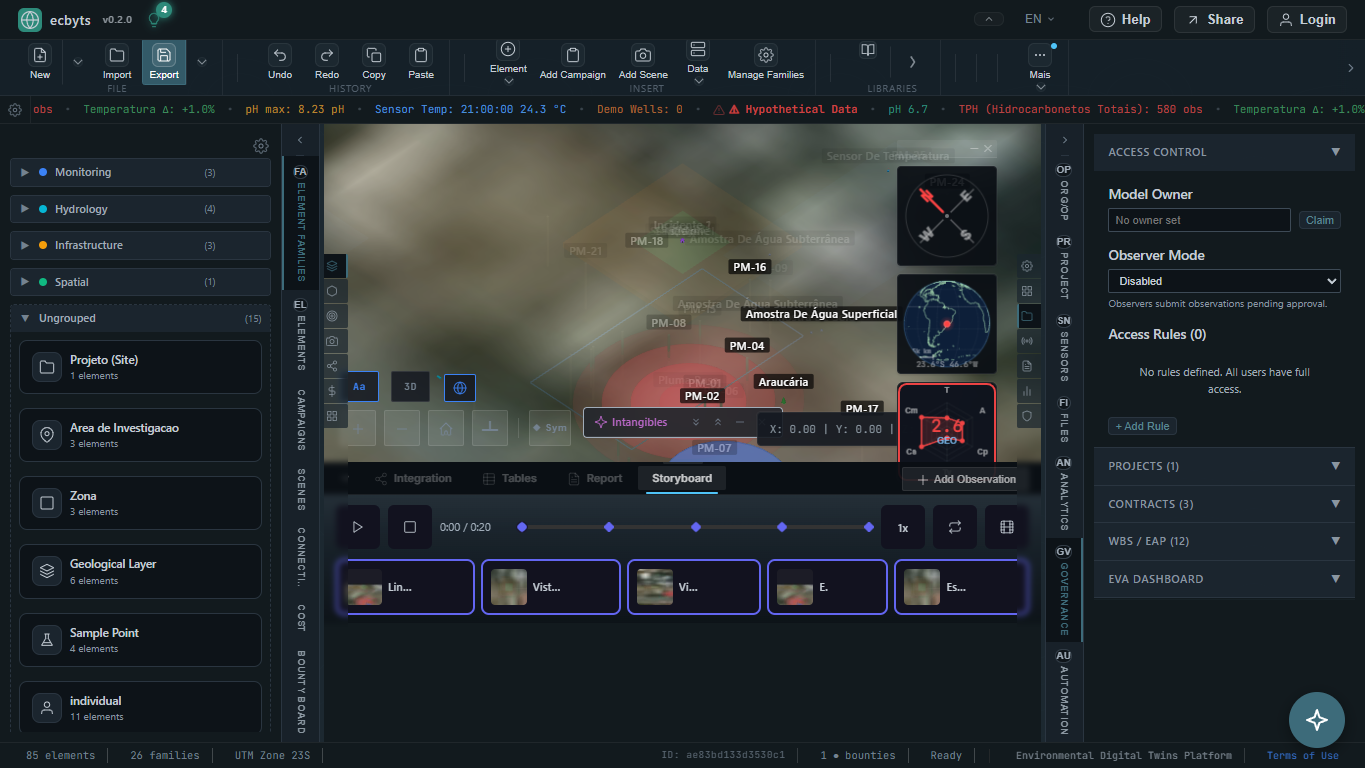Click the last keyframe marker on timeline
The height and width of the screenshot is (768, 1365).
(x=868, y=527)
